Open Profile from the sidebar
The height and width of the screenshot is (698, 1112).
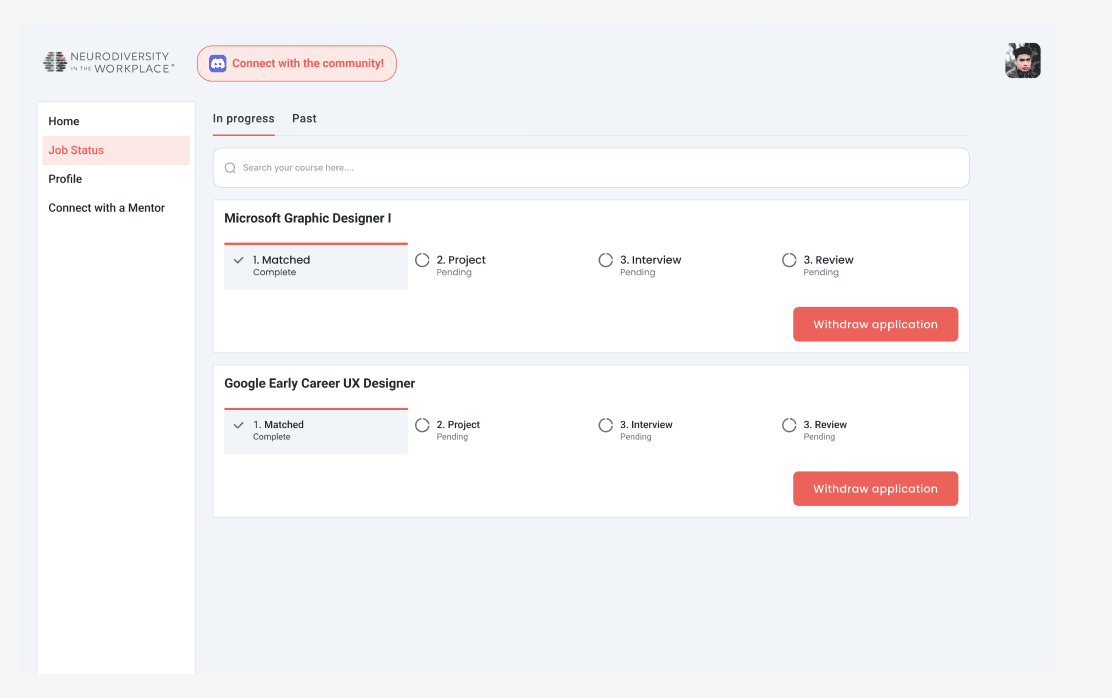click(116, 179)
